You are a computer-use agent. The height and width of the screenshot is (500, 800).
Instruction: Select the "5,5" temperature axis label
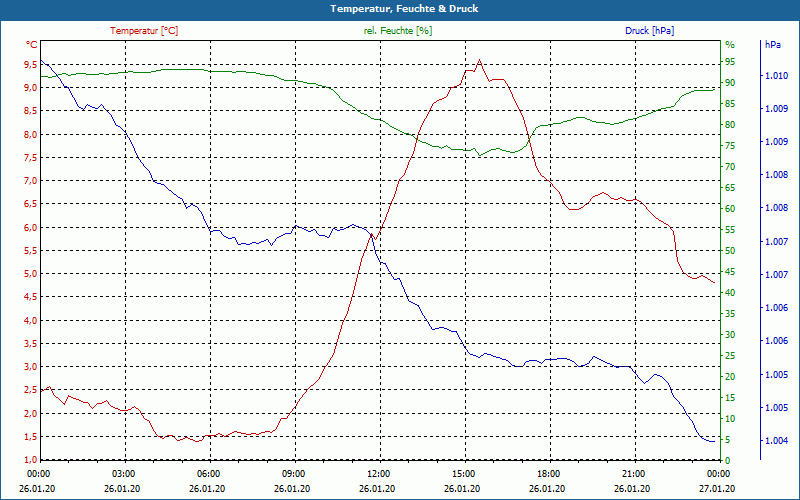pos(31,251)
